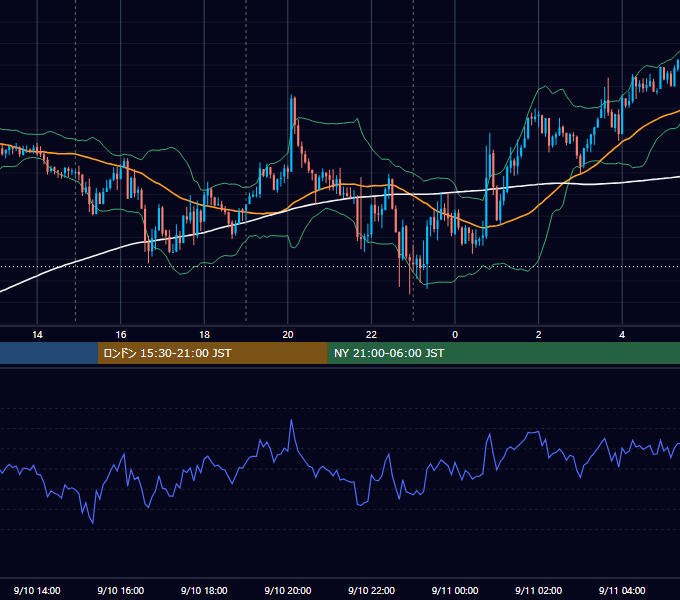Click the blue session band before London
The width and height of the screenshot is (680, 600).
click(49, 353)
